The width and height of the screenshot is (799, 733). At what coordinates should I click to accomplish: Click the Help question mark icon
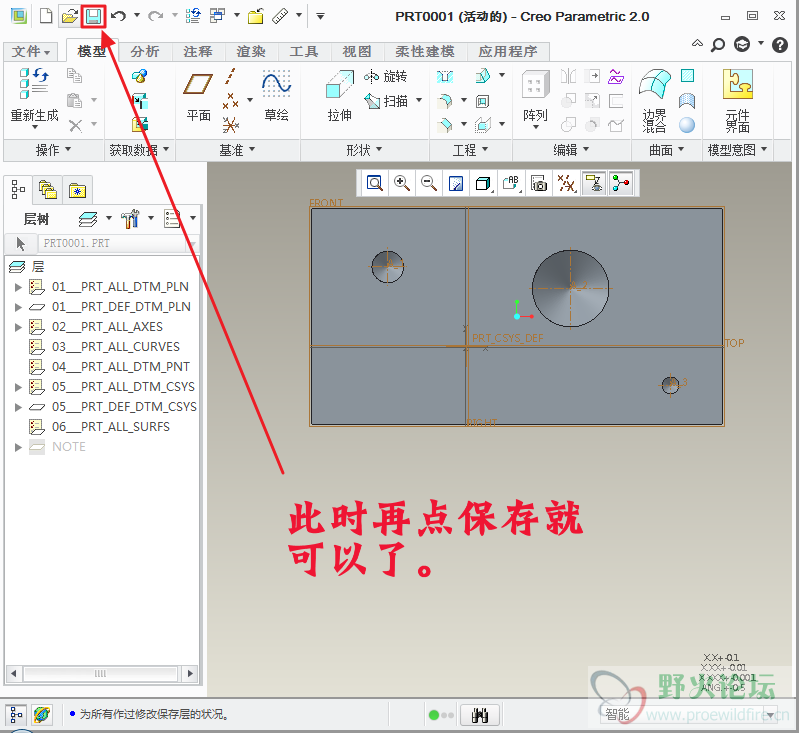780,45
